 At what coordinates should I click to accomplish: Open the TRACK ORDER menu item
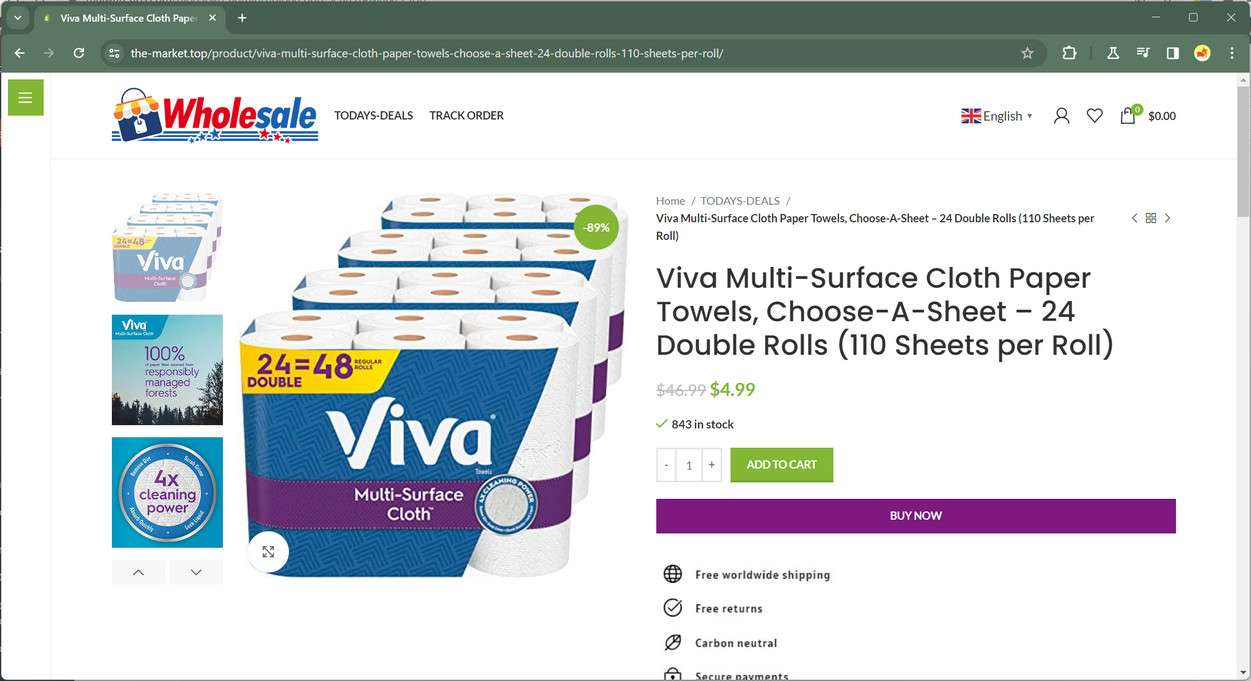pos(467,116)
